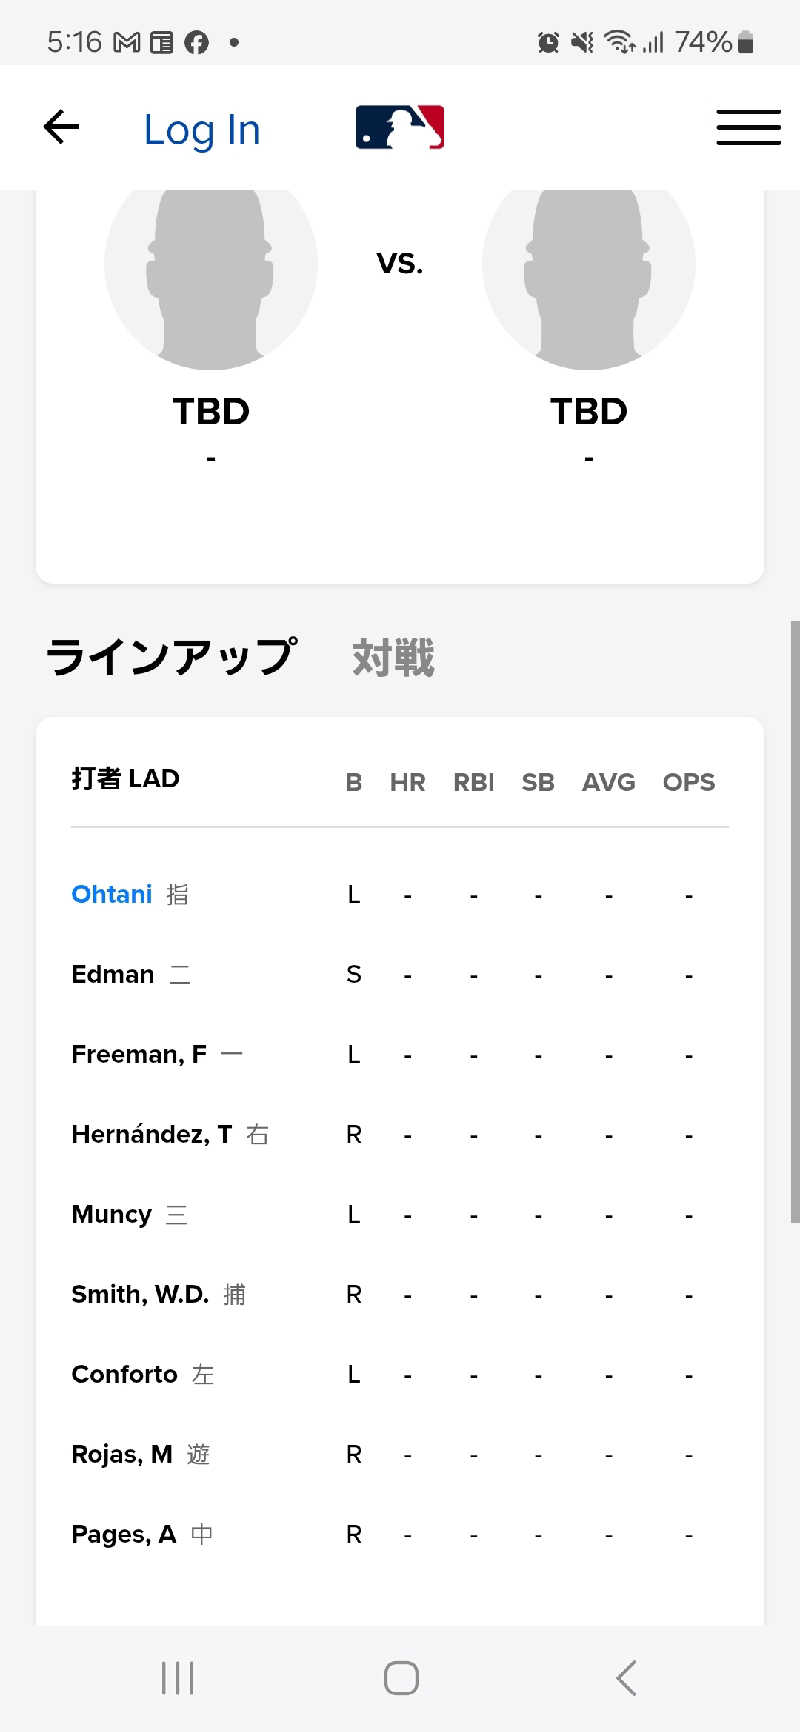Tap Facebook notification icon in status bar
The height and width of the screenshot is (1732, 800).
coord(197,42)
